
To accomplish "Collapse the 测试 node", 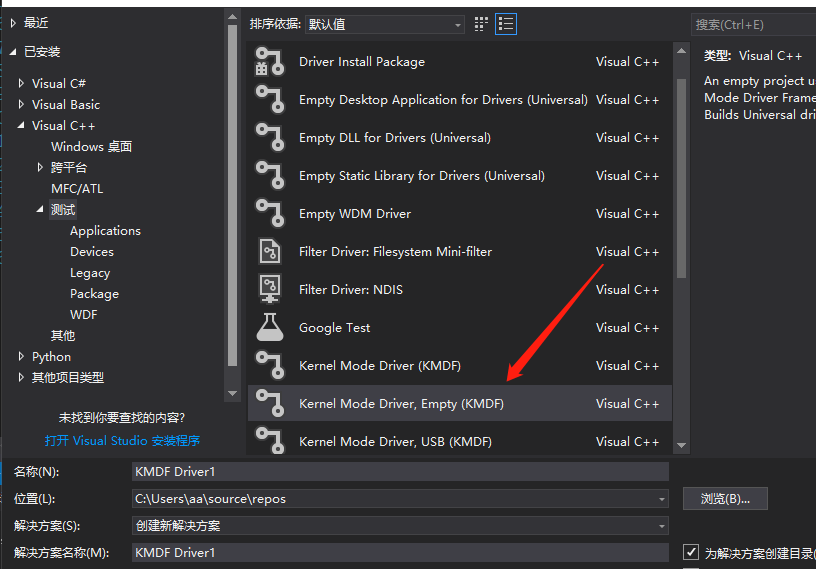I will (40, 209).
